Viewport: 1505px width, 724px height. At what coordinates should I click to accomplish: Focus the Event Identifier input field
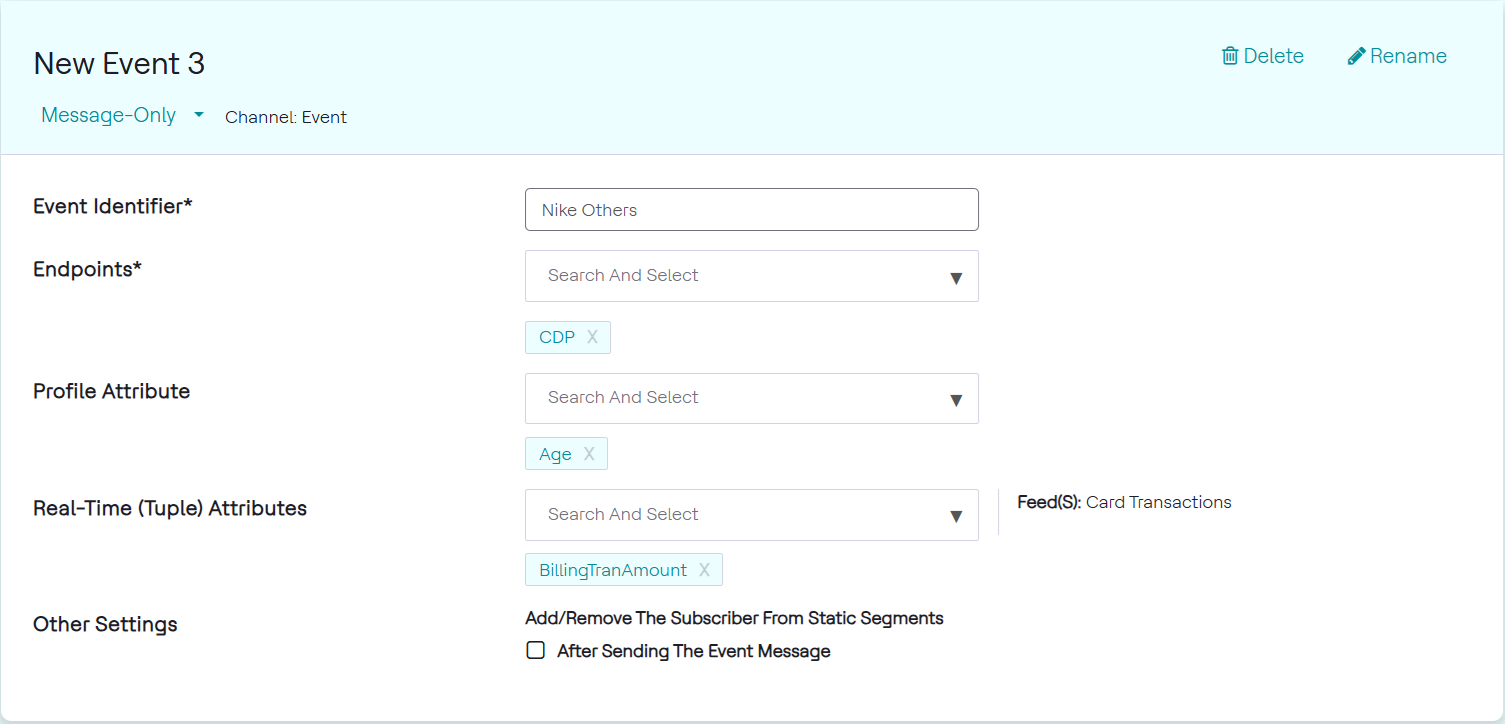[x=751, y=210]
